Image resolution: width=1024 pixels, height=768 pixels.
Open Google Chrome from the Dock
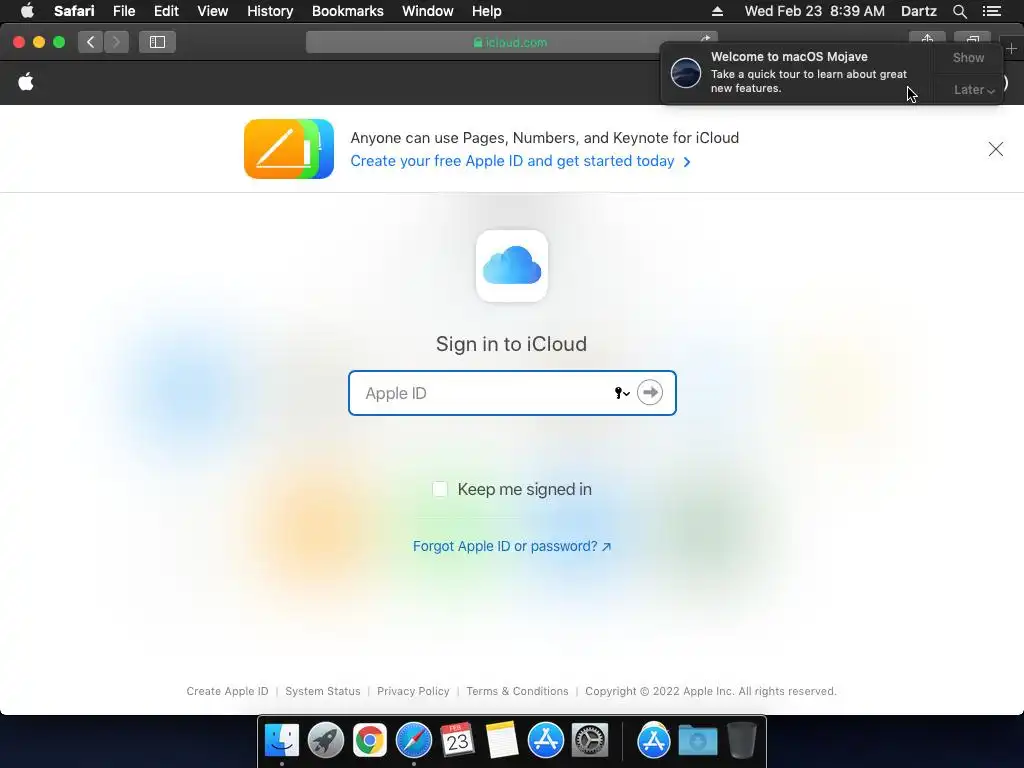point(370,741)
